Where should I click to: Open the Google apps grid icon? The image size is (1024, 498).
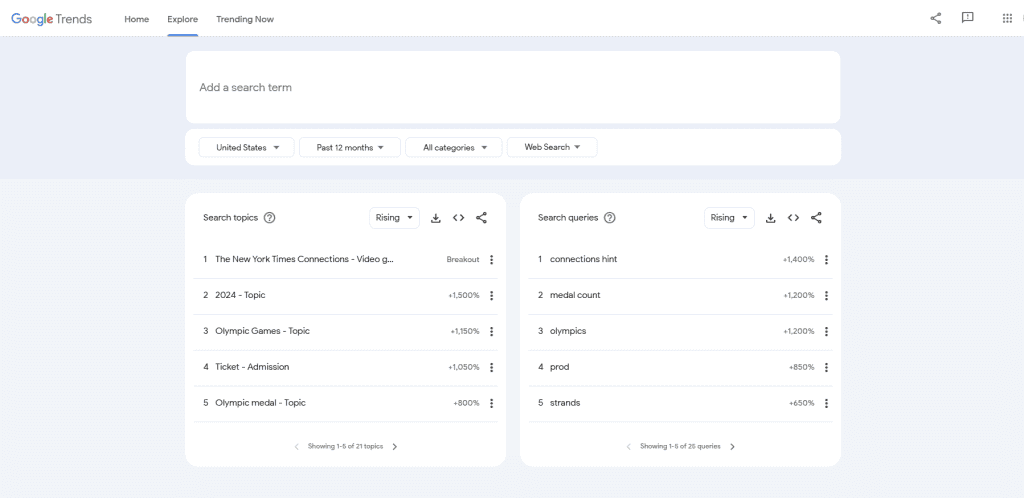pyautogui.click(x=1007, y=18)
